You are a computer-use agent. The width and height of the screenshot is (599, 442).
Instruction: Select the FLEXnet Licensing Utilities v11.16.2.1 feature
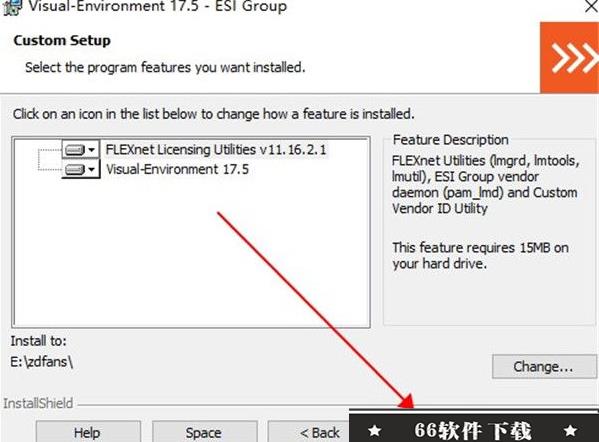point(216,149)
